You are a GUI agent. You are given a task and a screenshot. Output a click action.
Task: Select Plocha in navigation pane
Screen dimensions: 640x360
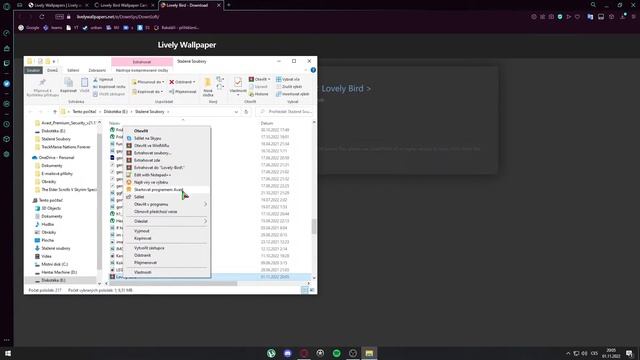pos(47,240)
